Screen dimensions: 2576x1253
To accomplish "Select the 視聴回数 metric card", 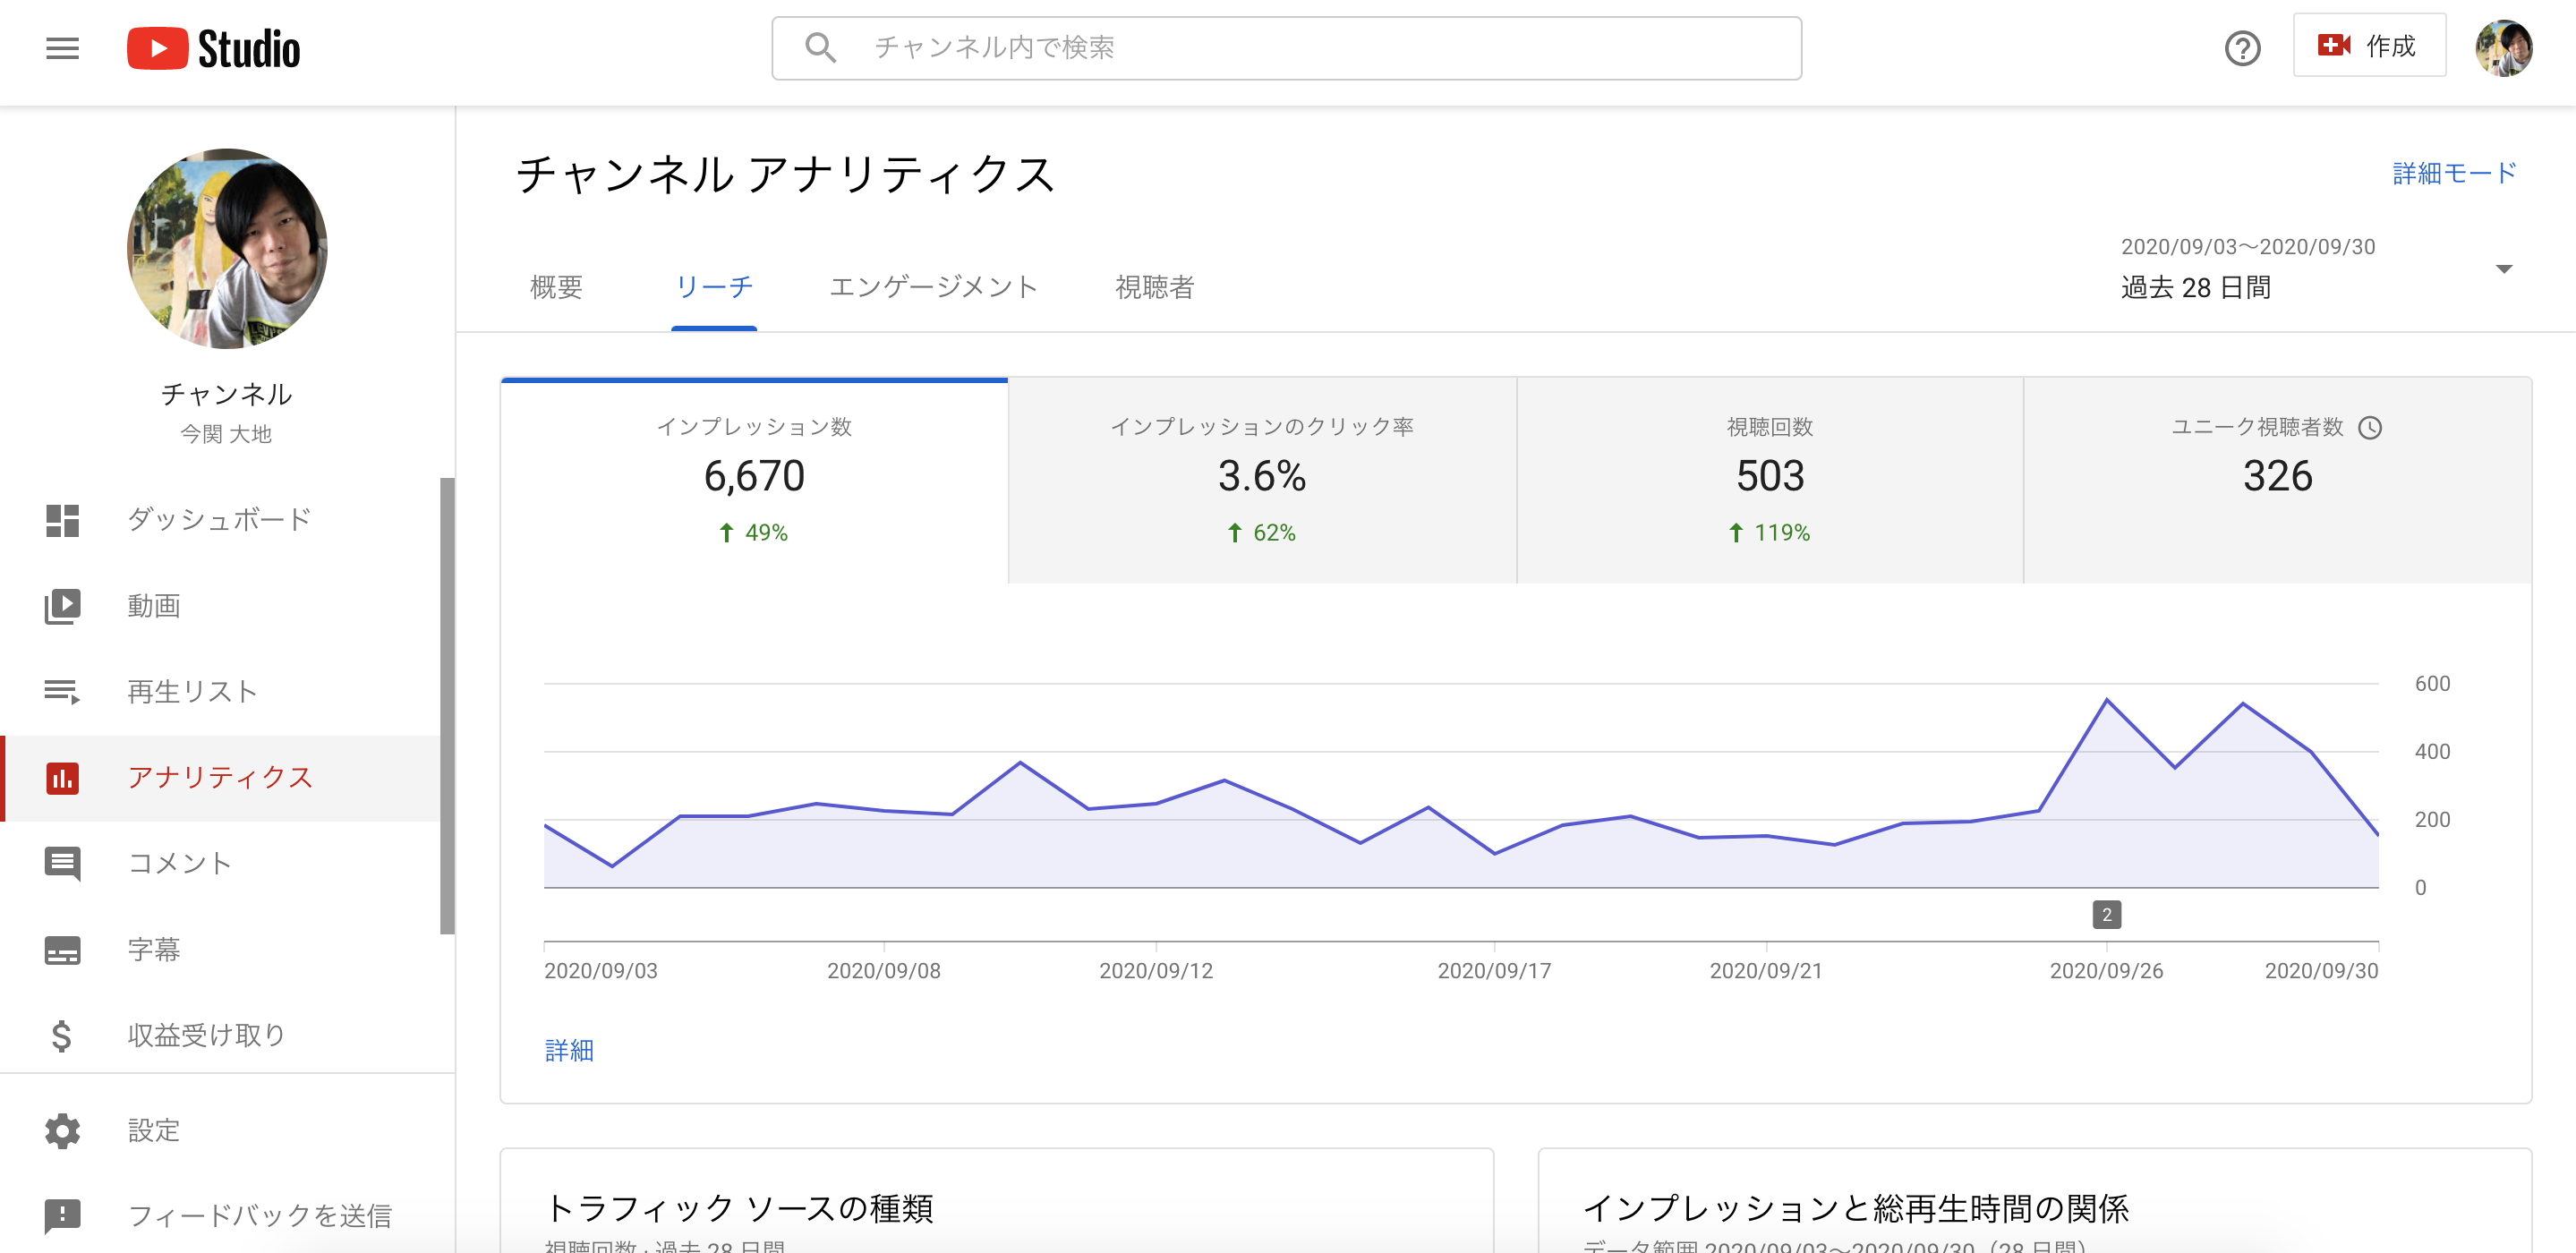I will [x=1770, y=480].
